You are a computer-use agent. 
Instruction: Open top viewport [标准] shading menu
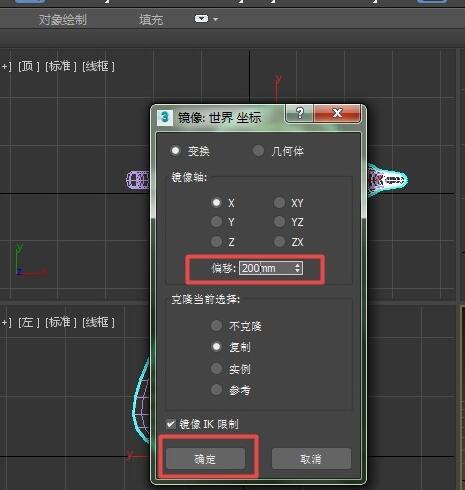(61, 66)
